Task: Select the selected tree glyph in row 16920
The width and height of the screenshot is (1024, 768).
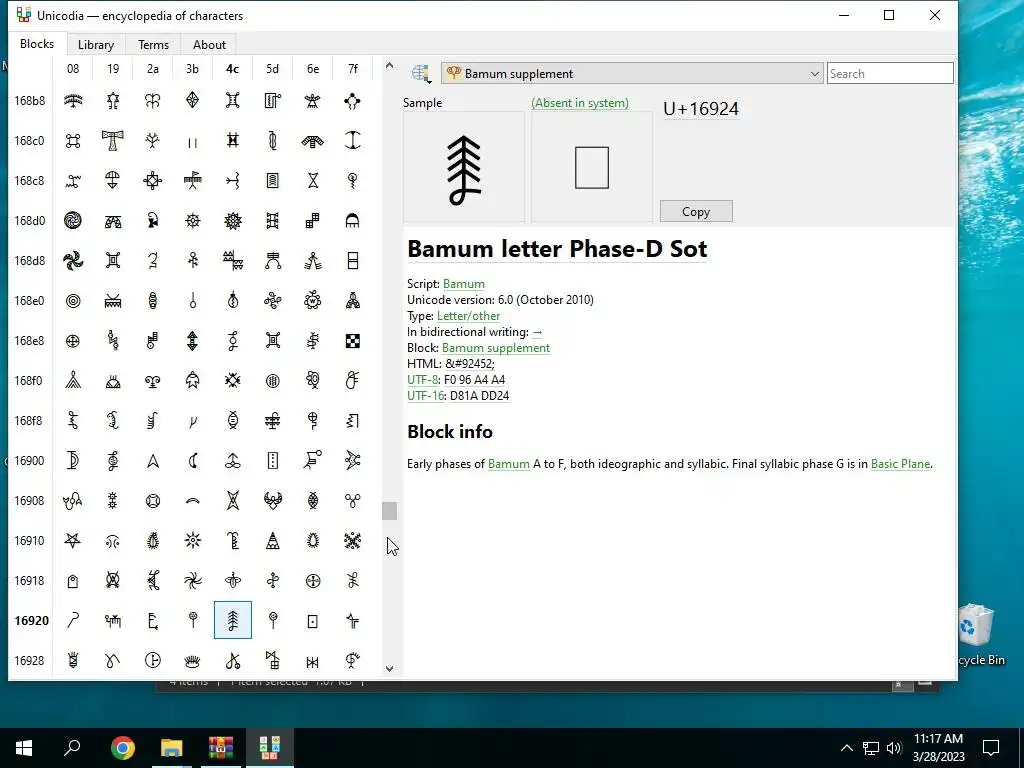Action: pyautogui.click(x=232, y=620)
